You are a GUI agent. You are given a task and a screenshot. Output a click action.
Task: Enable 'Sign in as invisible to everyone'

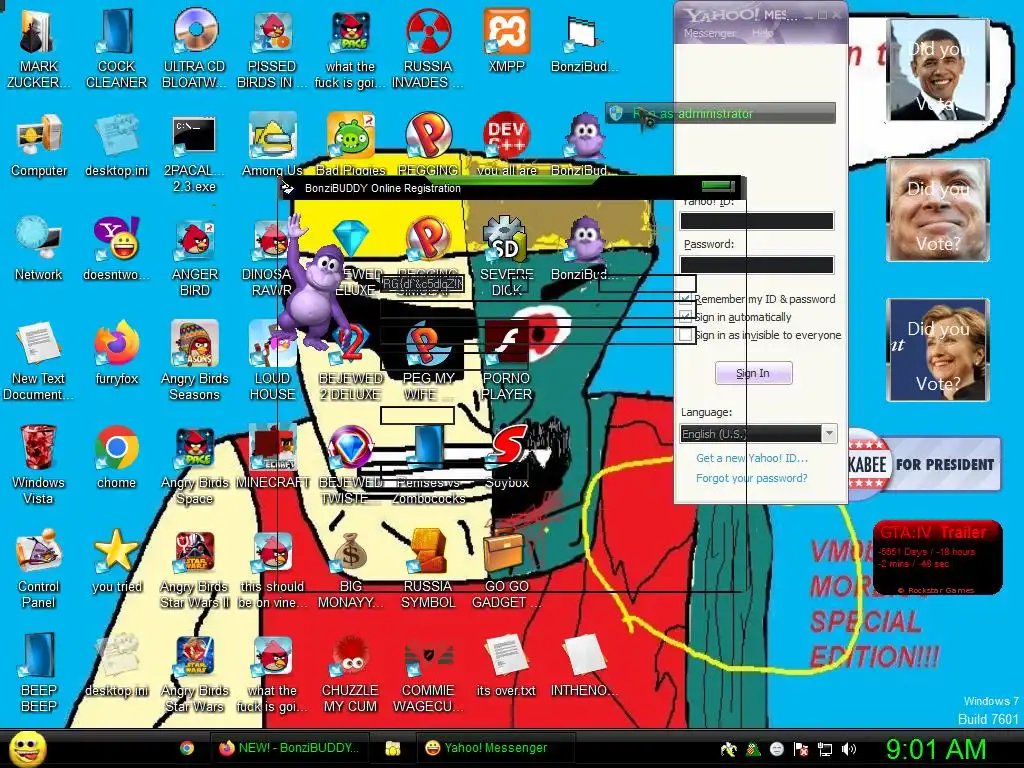(x=685, y=335)
